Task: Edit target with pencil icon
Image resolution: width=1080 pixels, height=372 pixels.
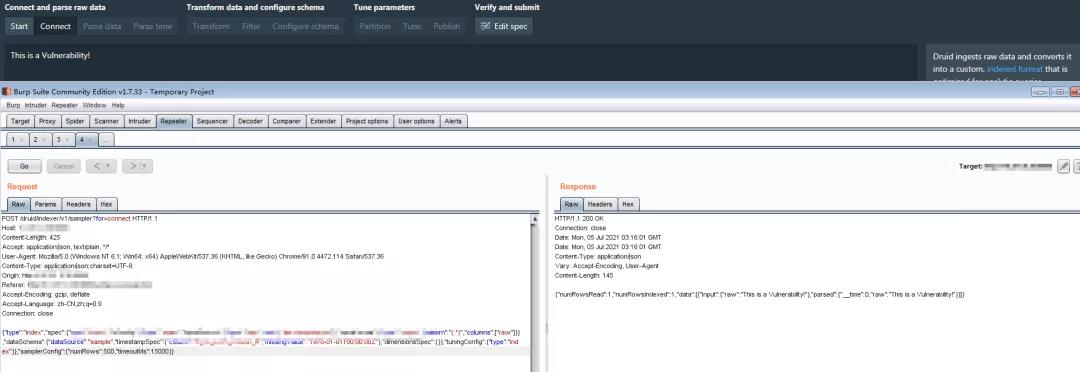Action: [x=1063, y=166]
